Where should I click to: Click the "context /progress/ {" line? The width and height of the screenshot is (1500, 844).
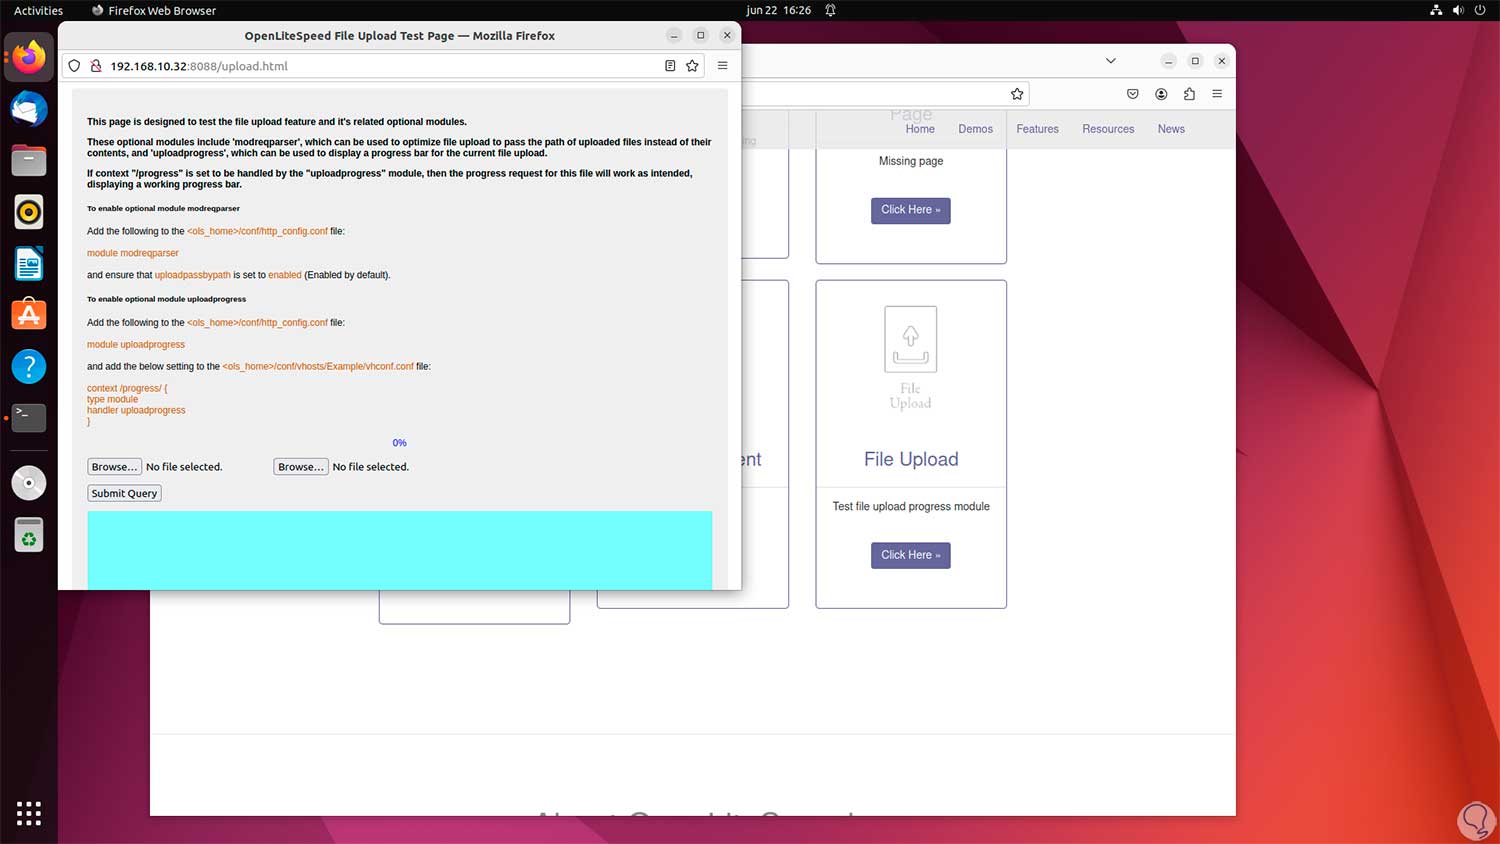tap(127, 388)
